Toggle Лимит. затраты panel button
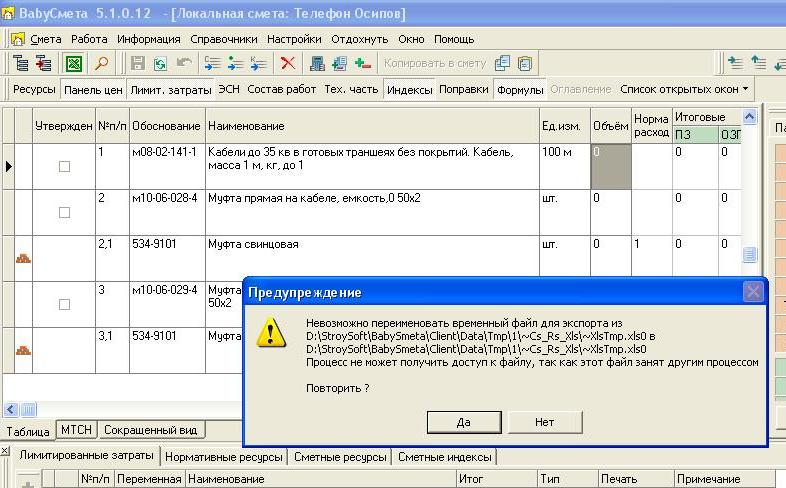The height and width of the screenshot is (488, 786). (x=171, y=90)
